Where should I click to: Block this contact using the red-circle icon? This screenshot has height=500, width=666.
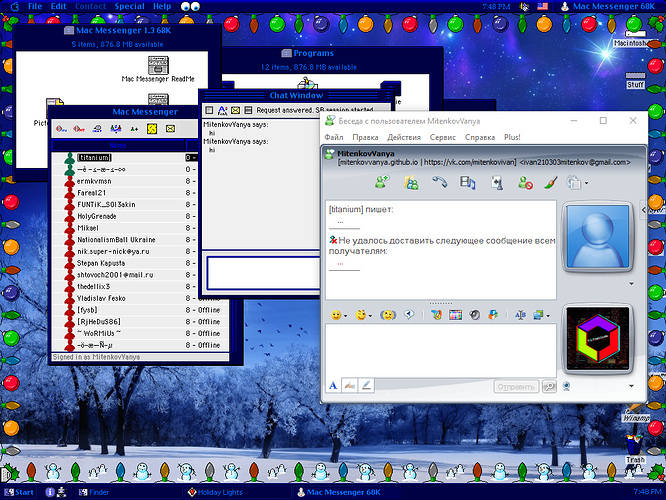(x=525, y=183)
